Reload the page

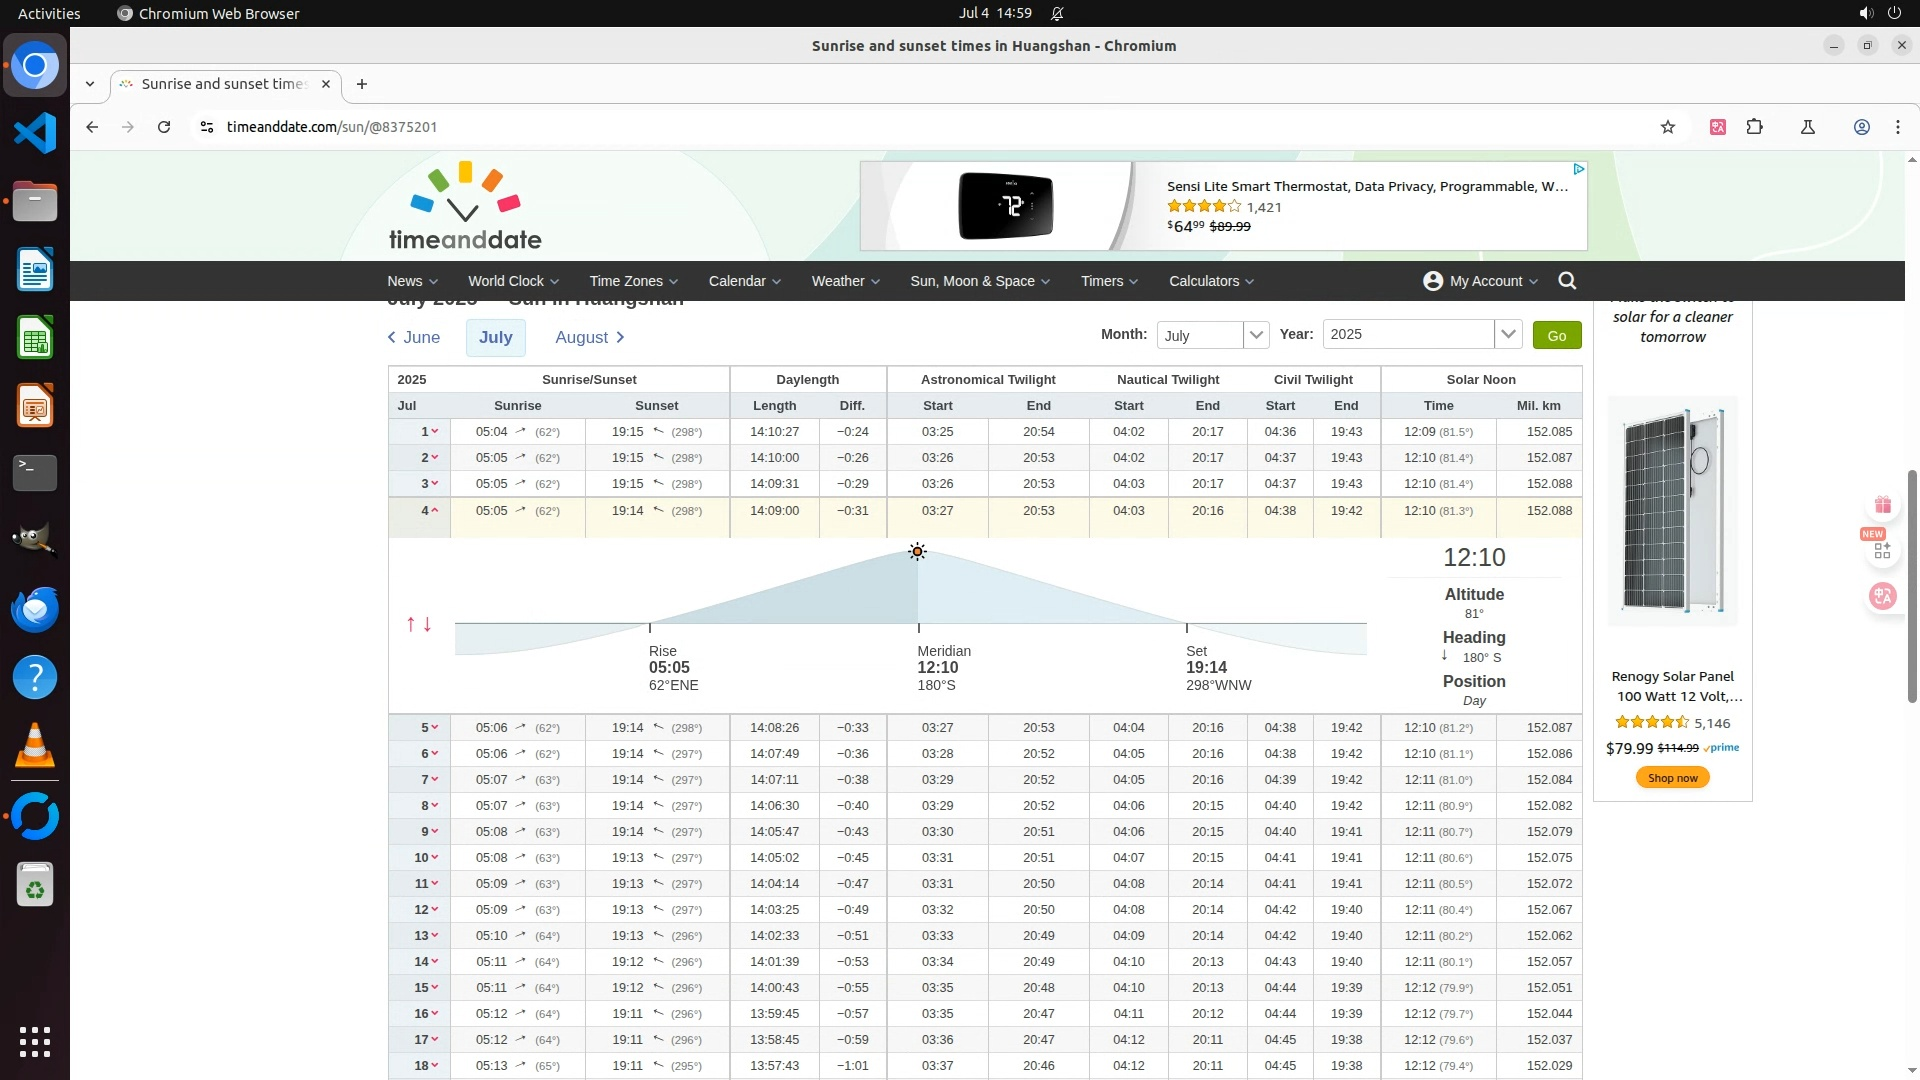pyautogui.click(x=164, y=127)
